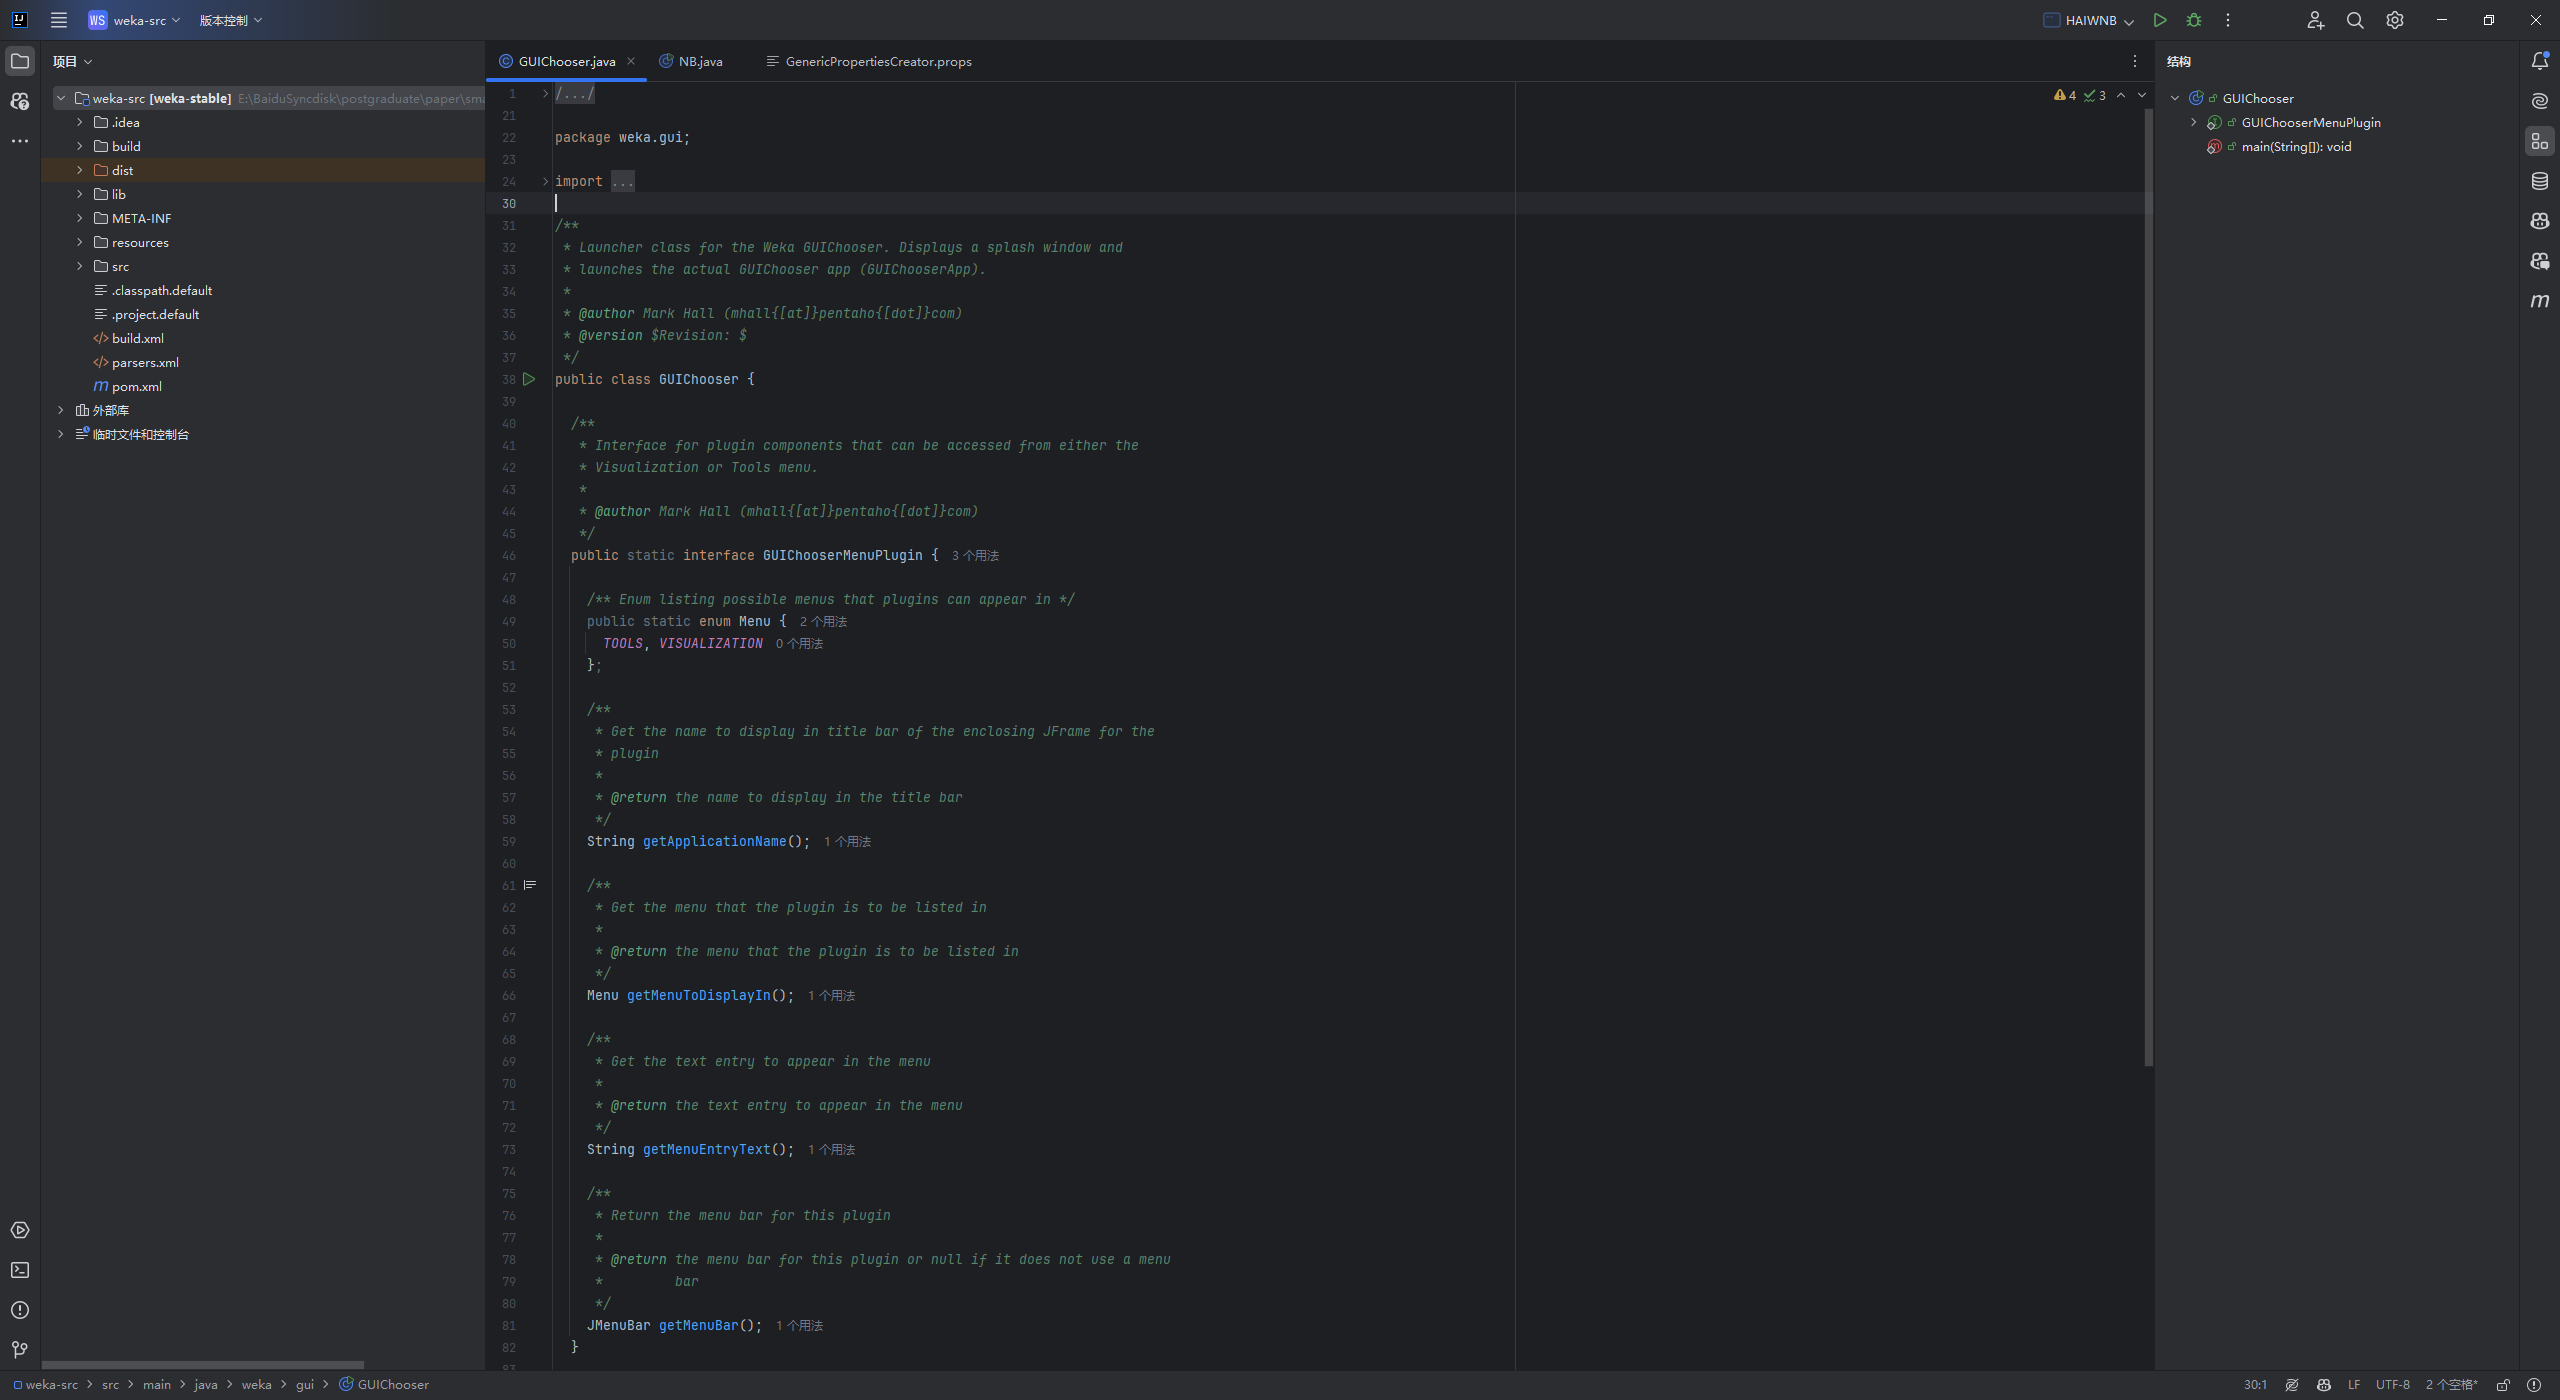Expand the .idea folder
The width and height of the screenshot is (2560, 1400).
[x=80, y=122]
